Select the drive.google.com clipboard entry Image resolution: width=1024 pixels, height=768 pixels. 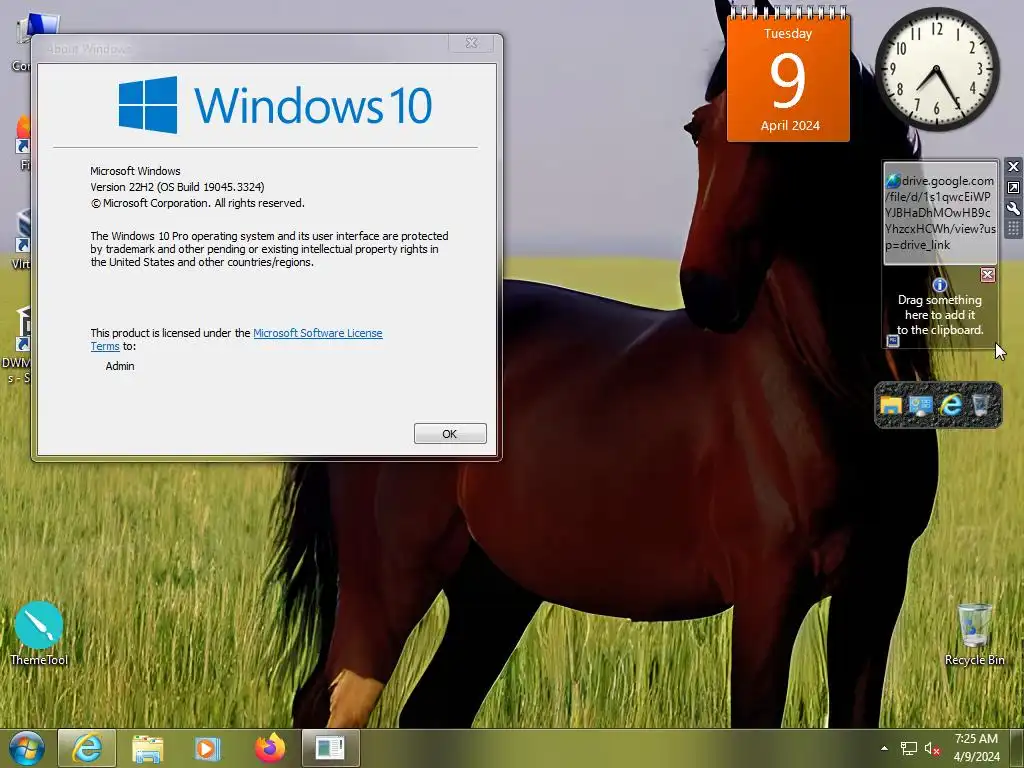940,213
